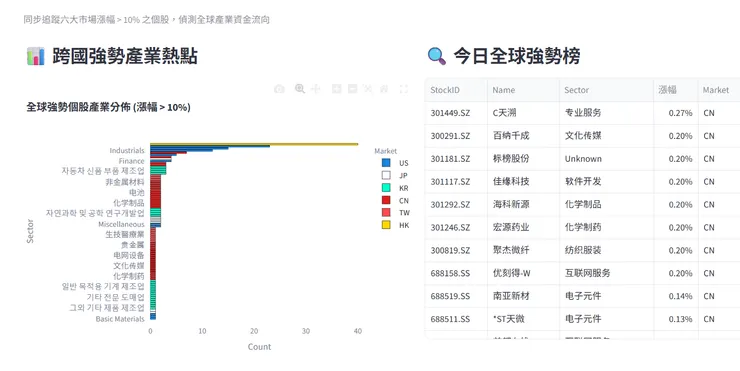
Task: Click the Basic Materials sector axis label
Action: coord(120,319)
